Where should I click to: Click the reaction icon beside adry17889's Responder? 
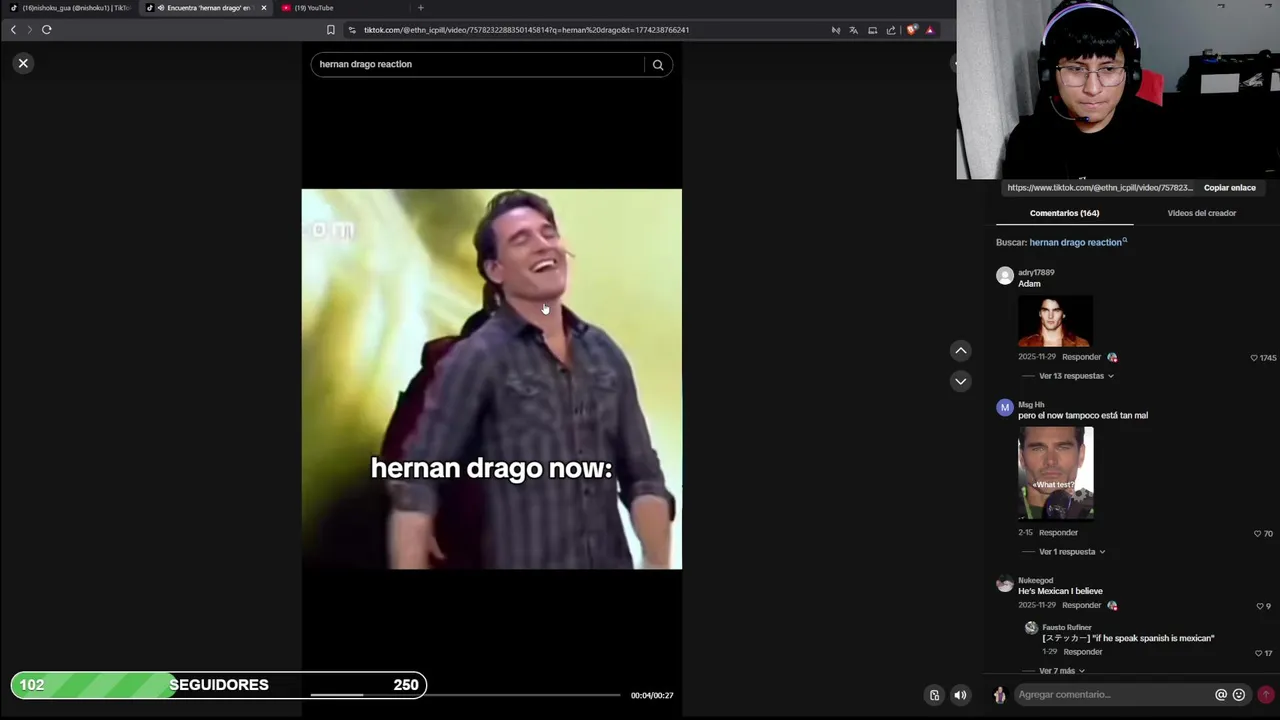1112,357
